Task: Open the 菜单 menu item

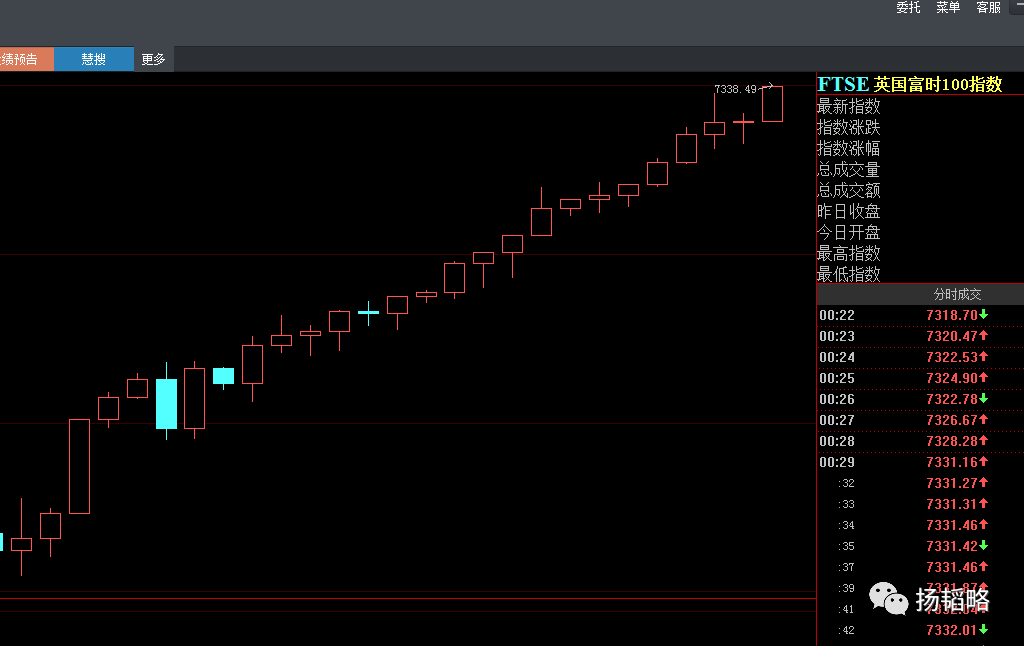Action: 948,7
